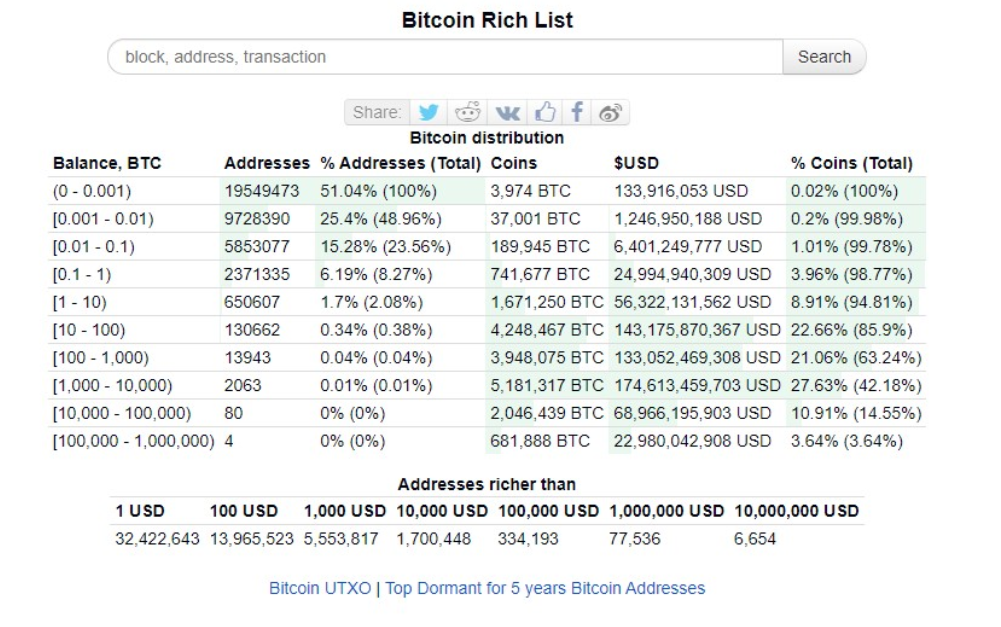Click the Balance, BTC column header
1001x627 pixels.
107,163
